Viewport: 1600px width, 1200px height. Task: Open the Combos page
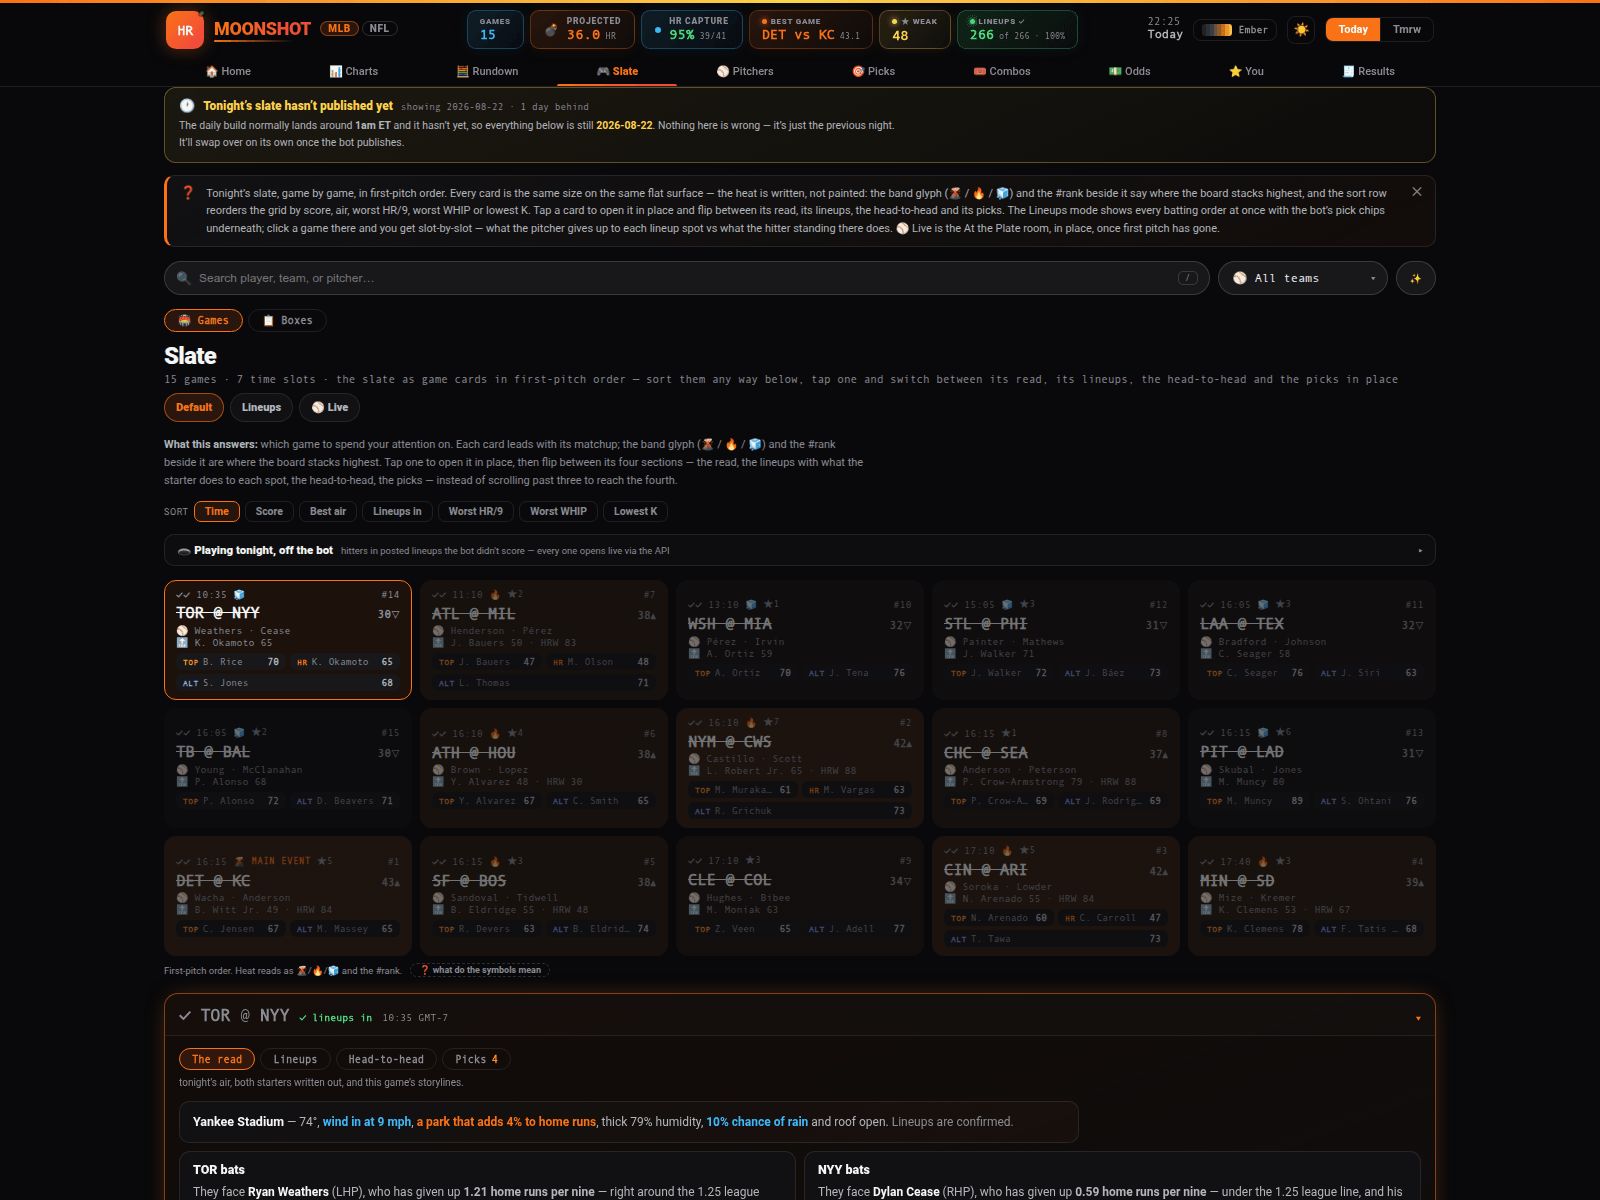point(1002,71)
